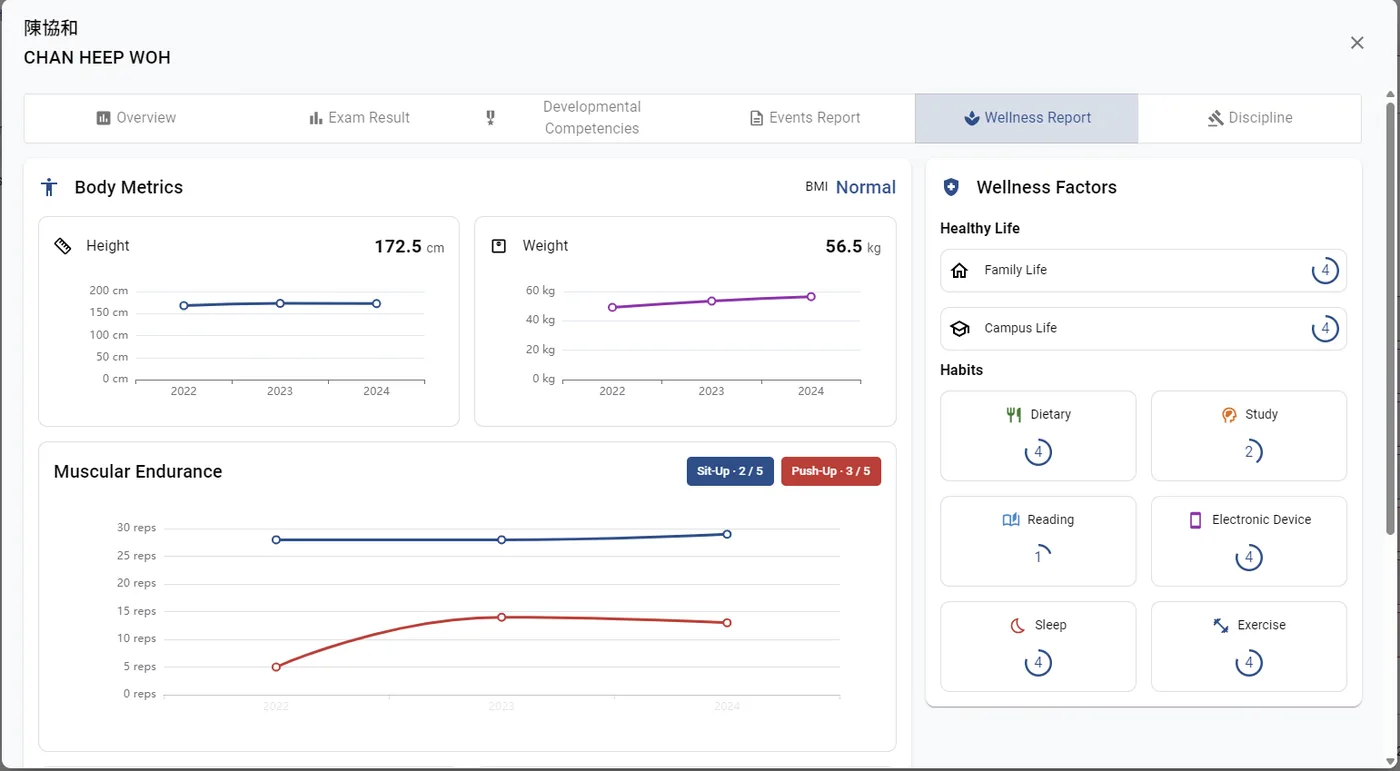The height and width of the screenshot is (771, 1400).
Task: Click the Sleep score ring
Action: (1038, 663)
